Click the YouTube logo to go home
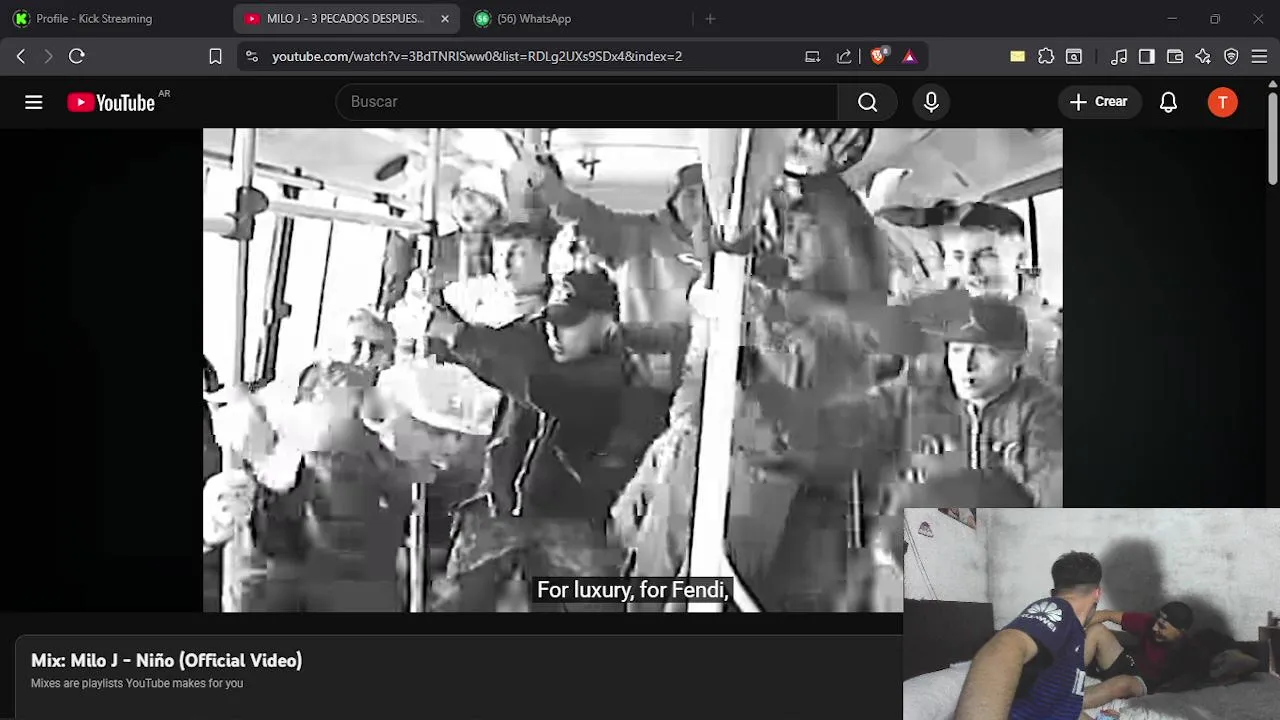Screen dimensions: 1280x720 click(111, 102)
